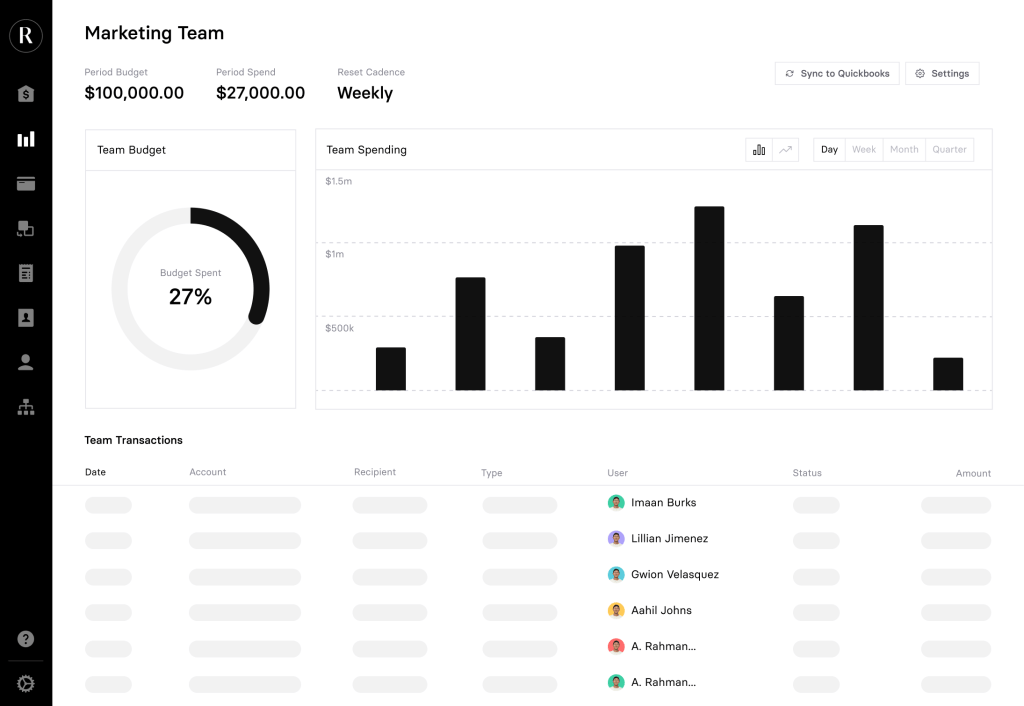Click Lillian Jimenez avatar

(616, 538)
